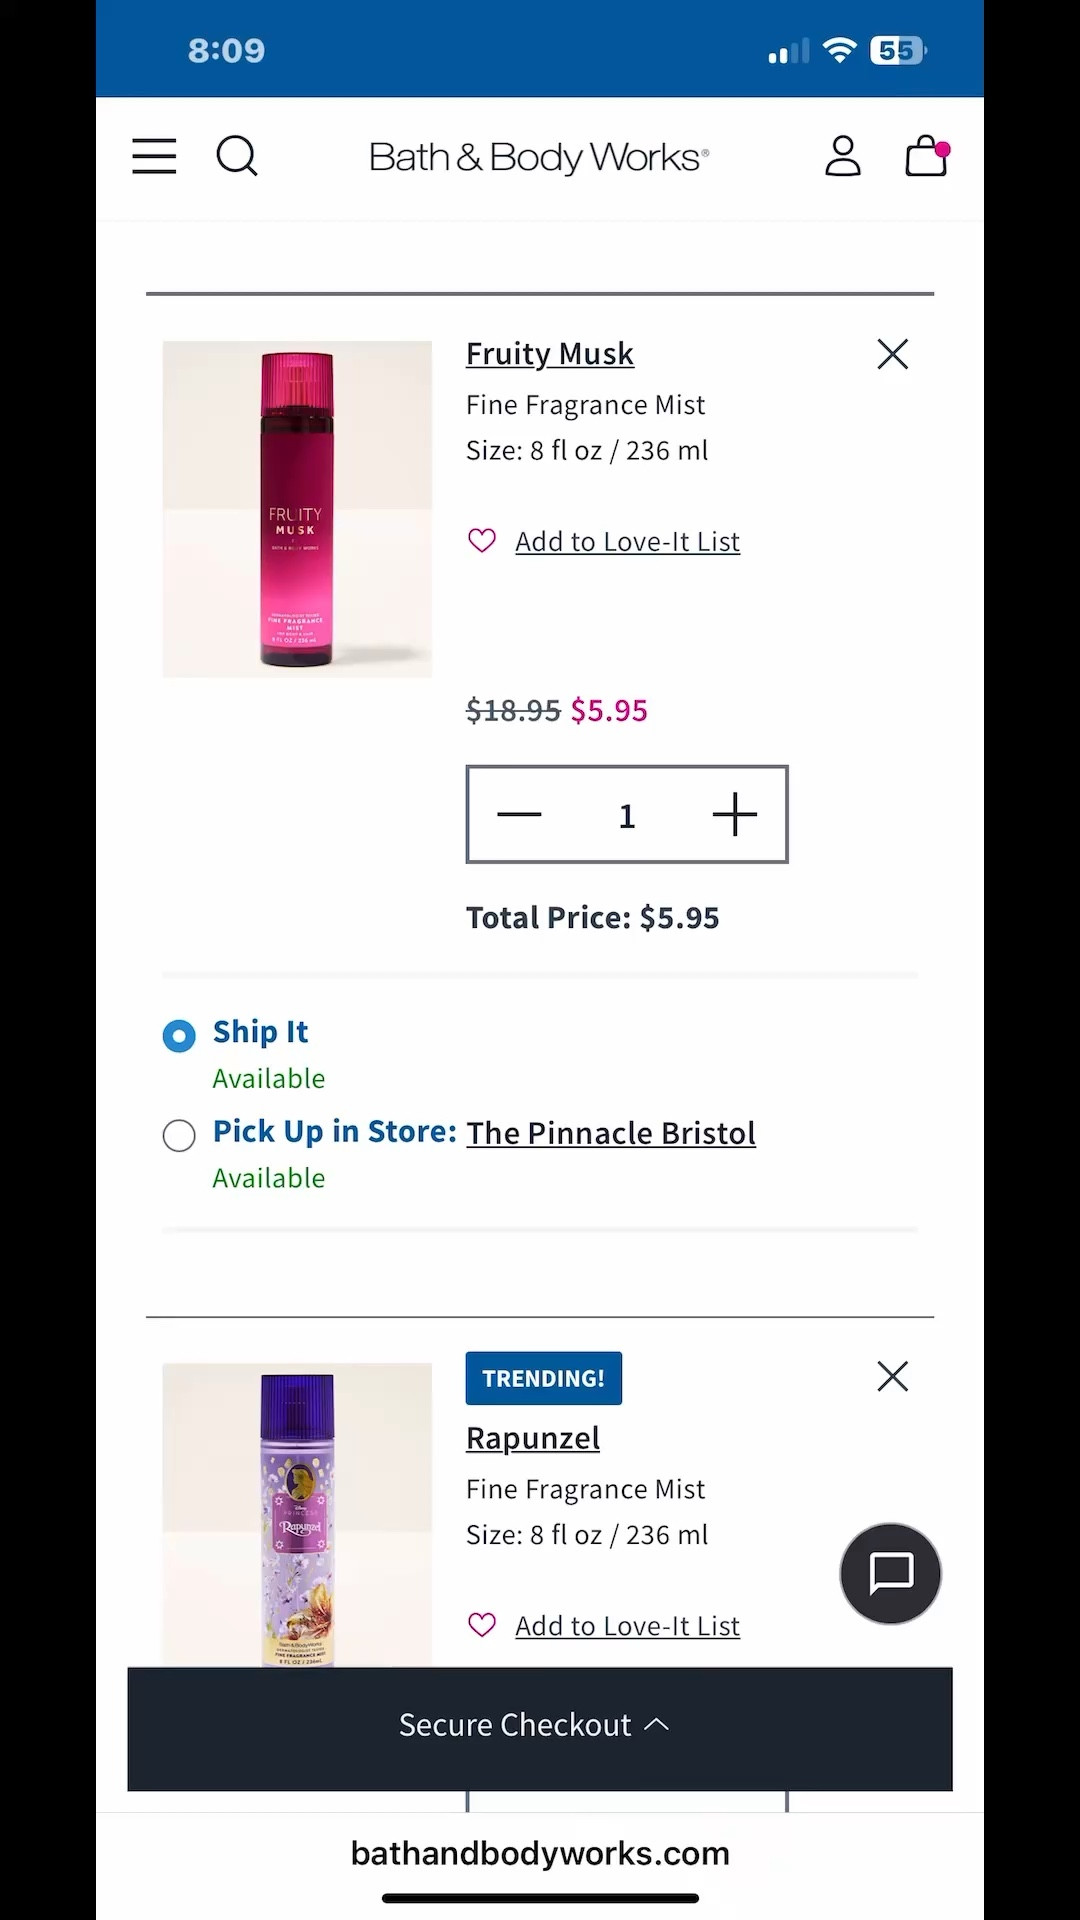
Task: Click the Fruity Musk product image
Action: tap(296, 510)
